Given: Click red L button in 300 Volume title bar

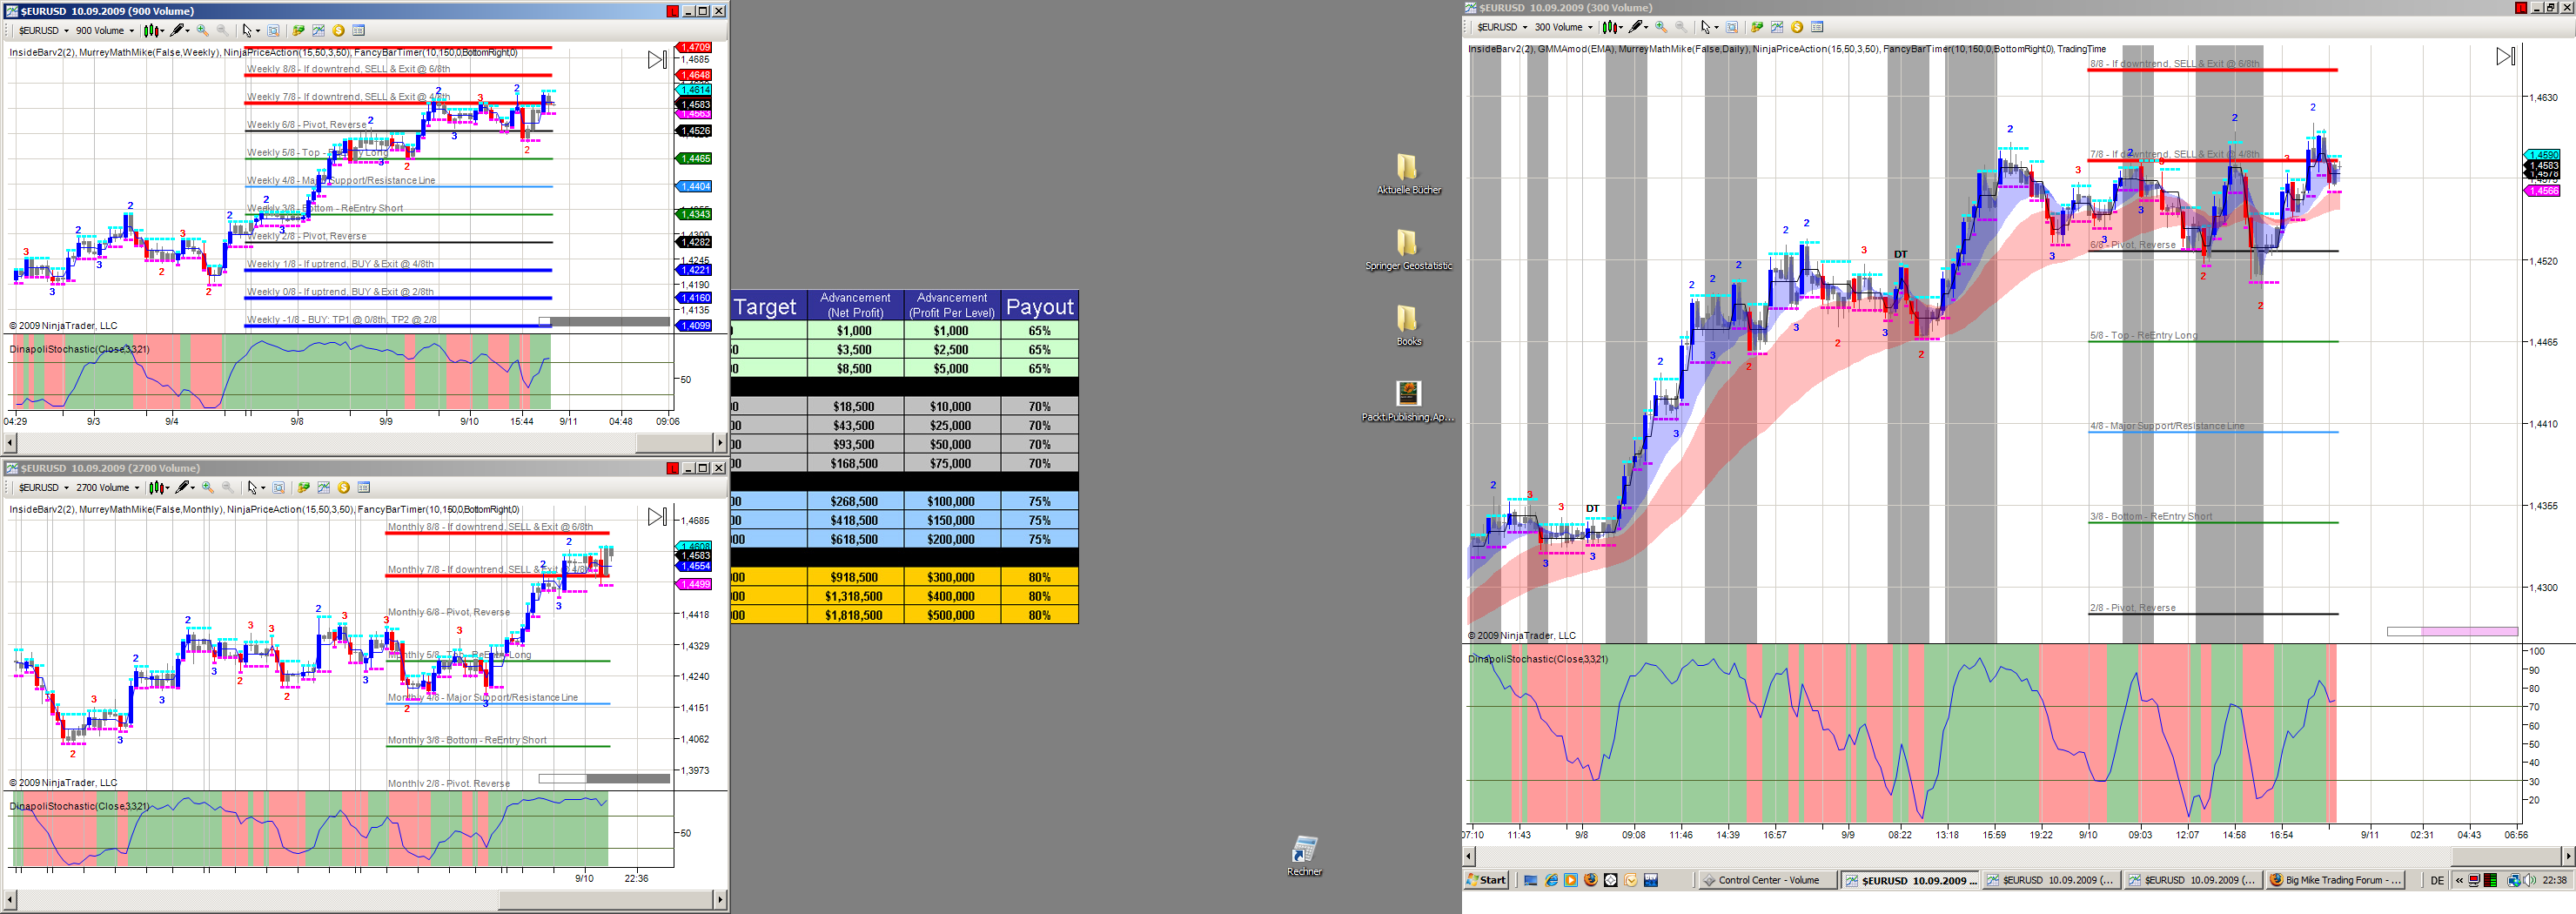Looking at the screenshot, I should pyautogui.click(x=2521, y=8).
